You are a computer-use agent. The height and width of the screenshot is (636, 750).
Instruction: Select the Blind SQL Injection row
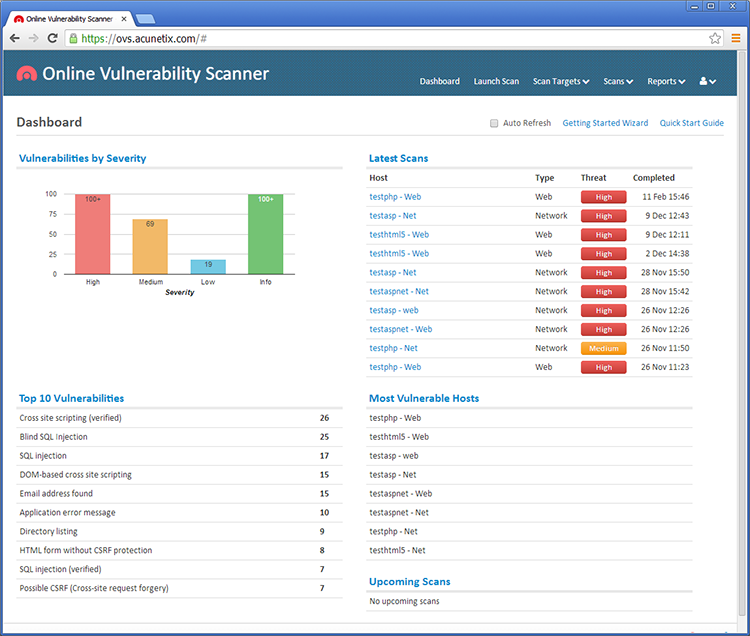pyautogui.click(x=179, y=437)
